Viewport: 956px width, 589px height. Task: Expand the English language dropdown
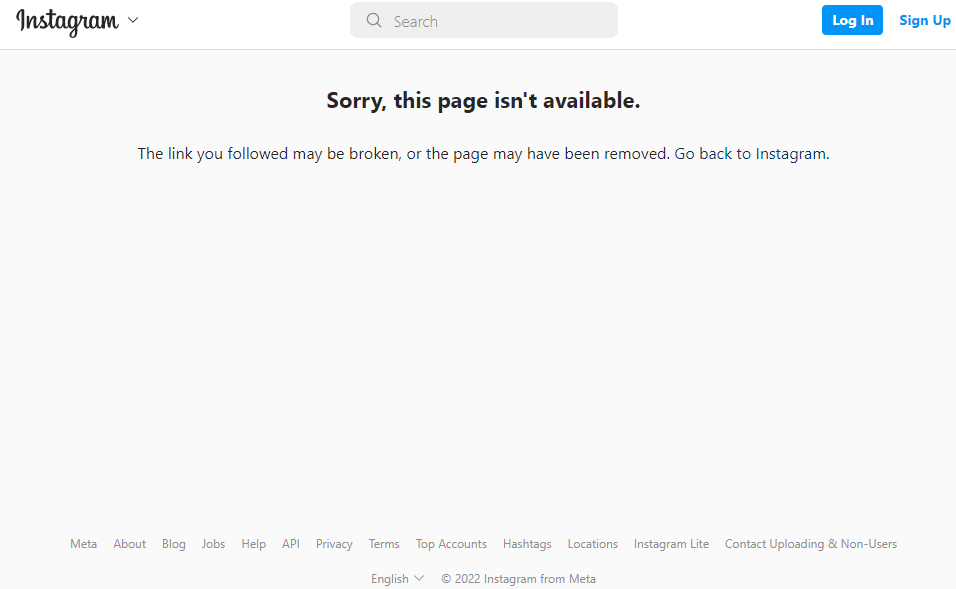397,579
